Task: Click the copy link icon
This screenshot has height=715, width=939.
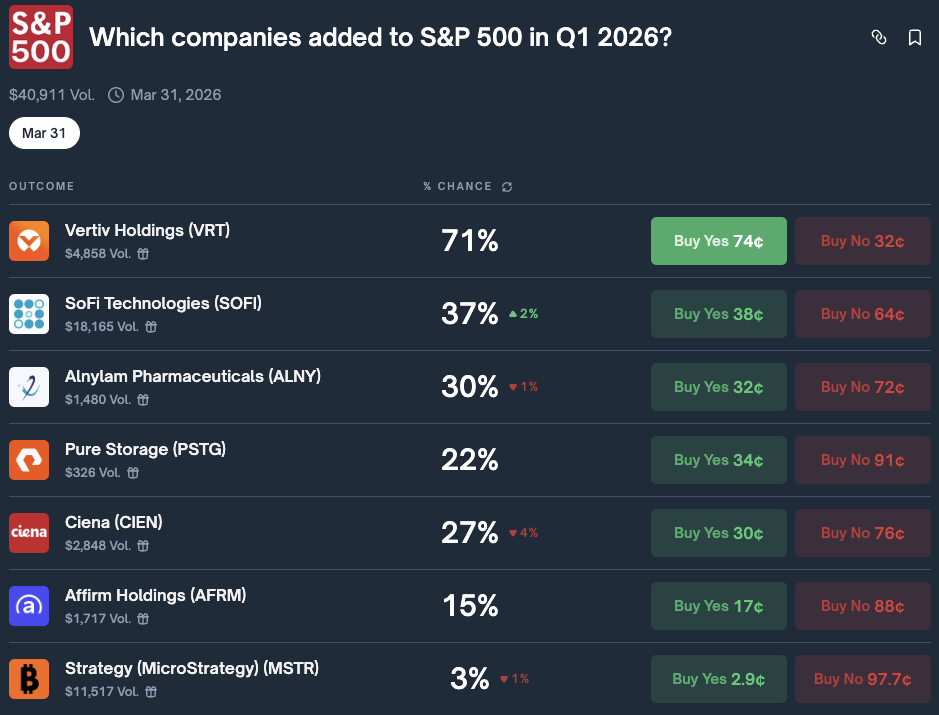Action: click(879, 38)
